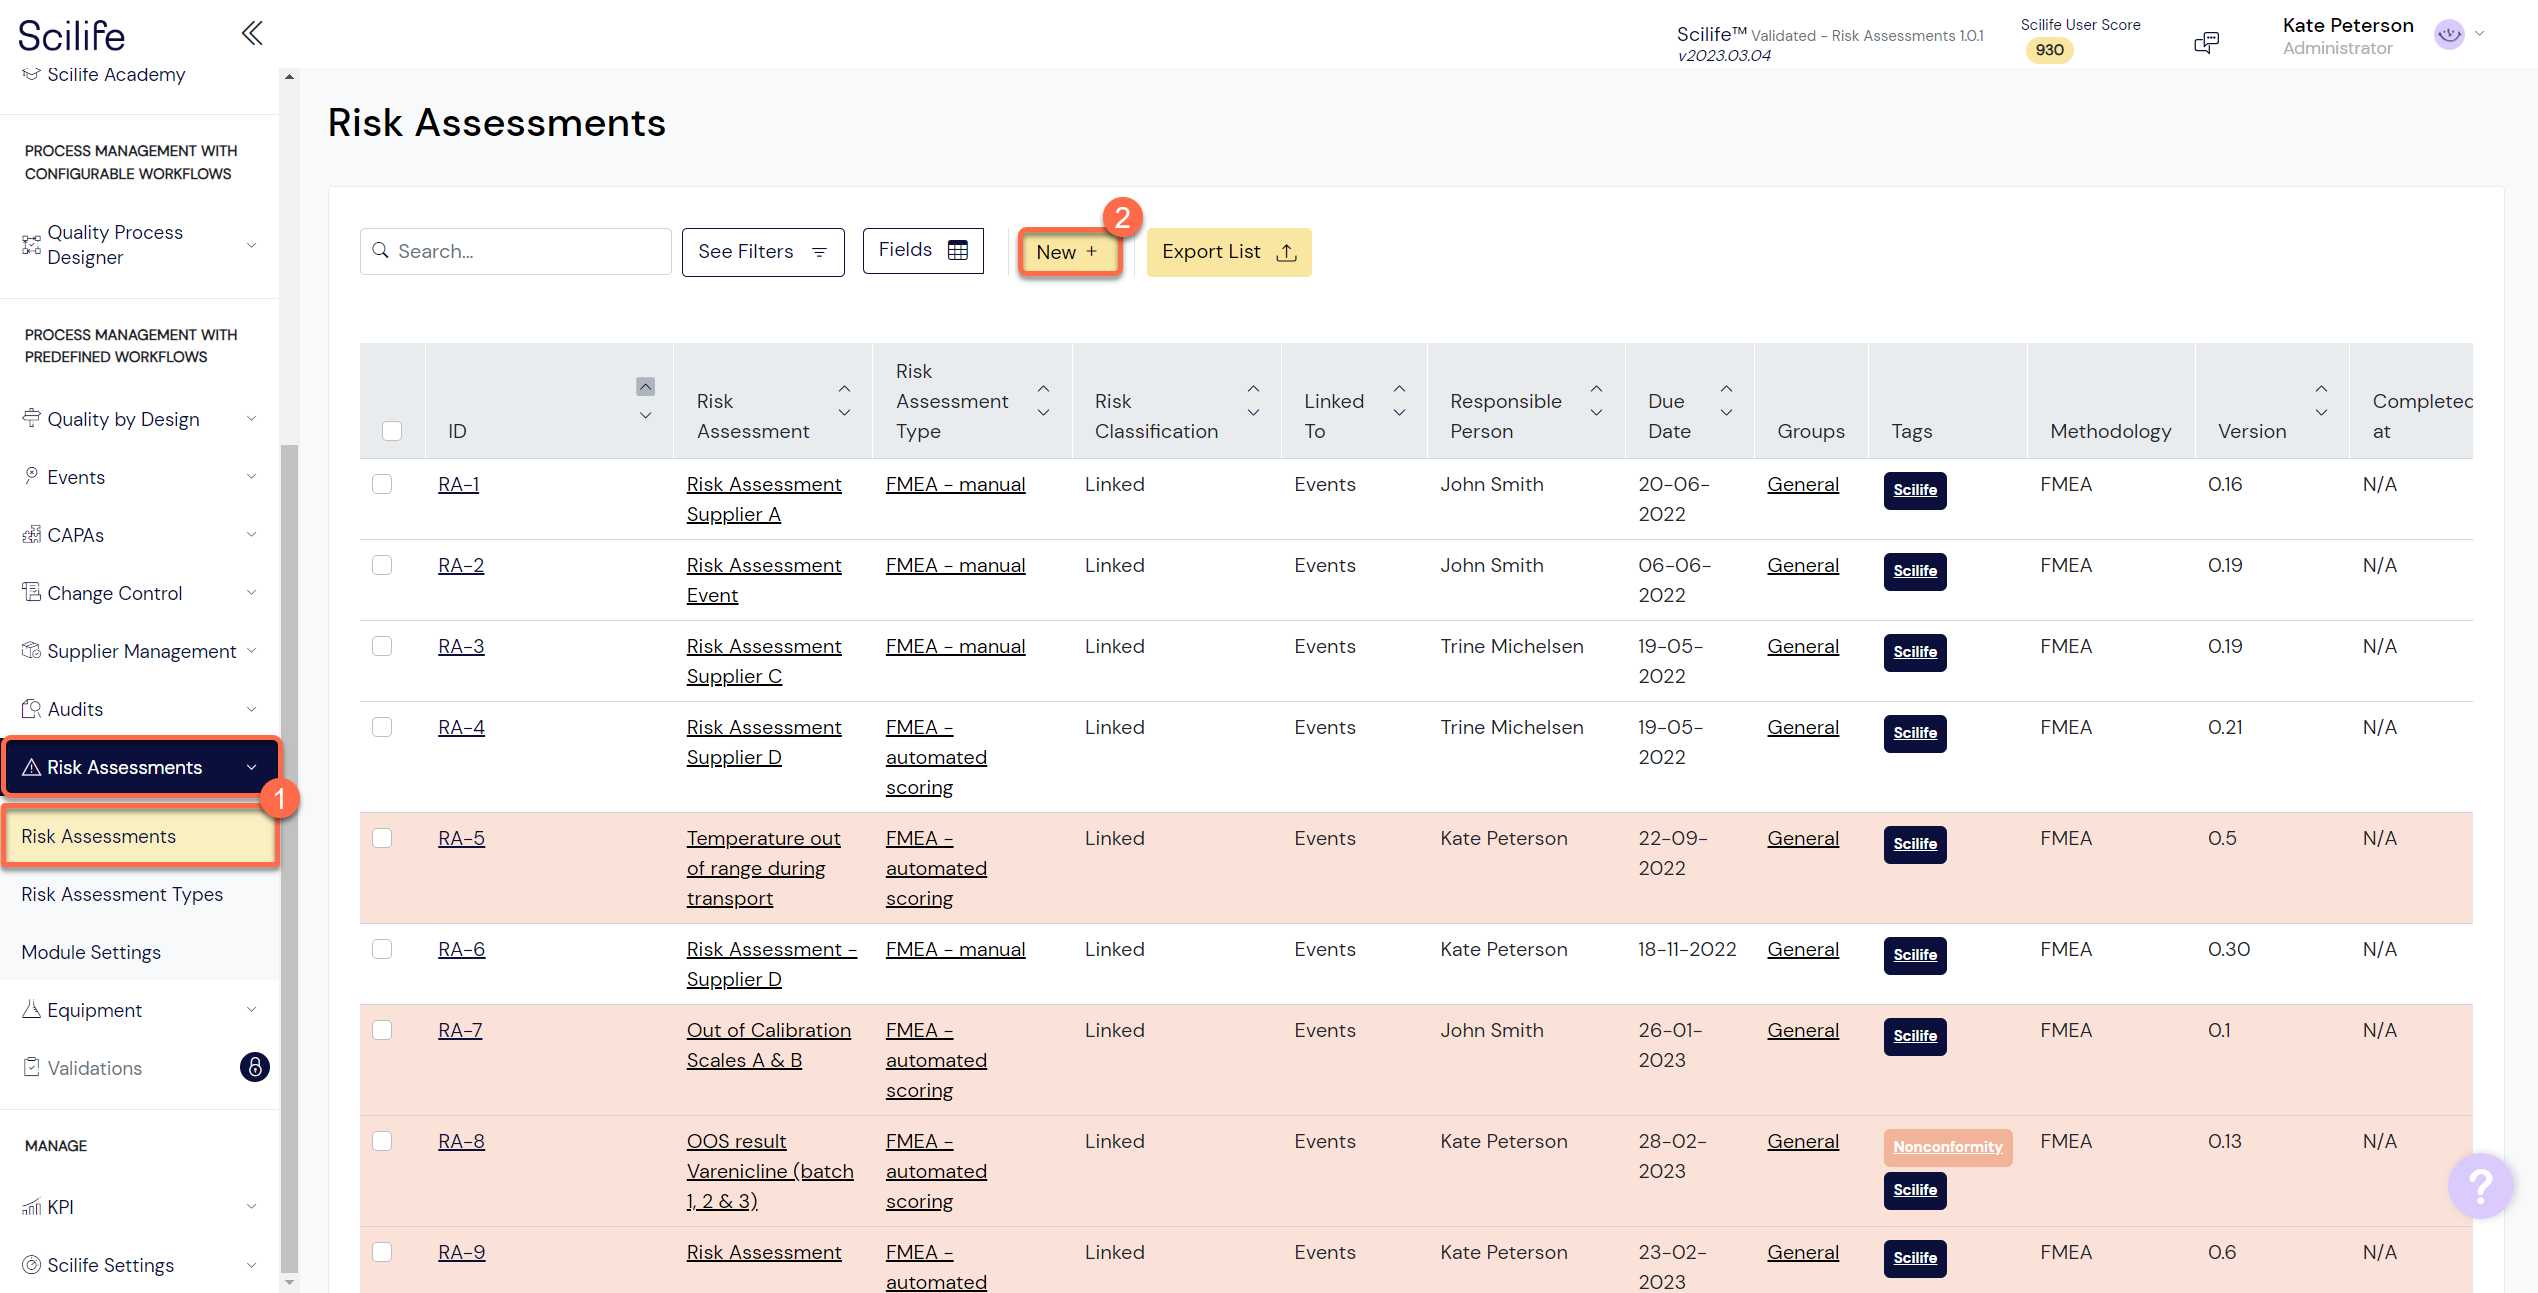Click the Change Control sidebar icon
Screen dimensions: 2538x1293
[x=31, y=592]
